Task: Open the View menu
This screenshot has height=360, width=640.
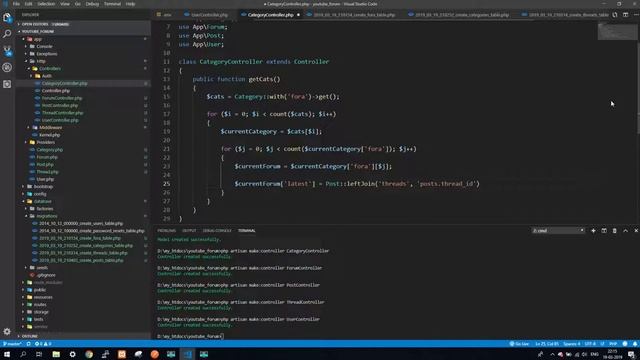Action: [x=65, y=4]
